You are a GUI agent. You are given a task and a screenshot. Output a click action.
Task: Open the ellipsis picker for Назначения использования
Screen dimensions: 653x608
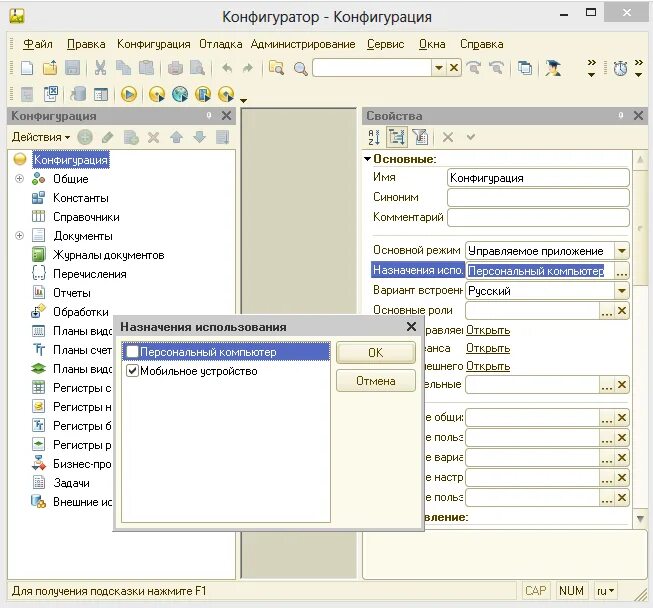pos(621,271)
